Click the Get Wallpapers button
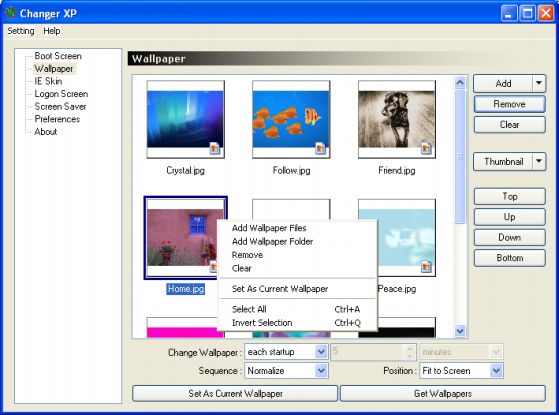The width and height of the screenshot is (559, 415). coord(443,394)
